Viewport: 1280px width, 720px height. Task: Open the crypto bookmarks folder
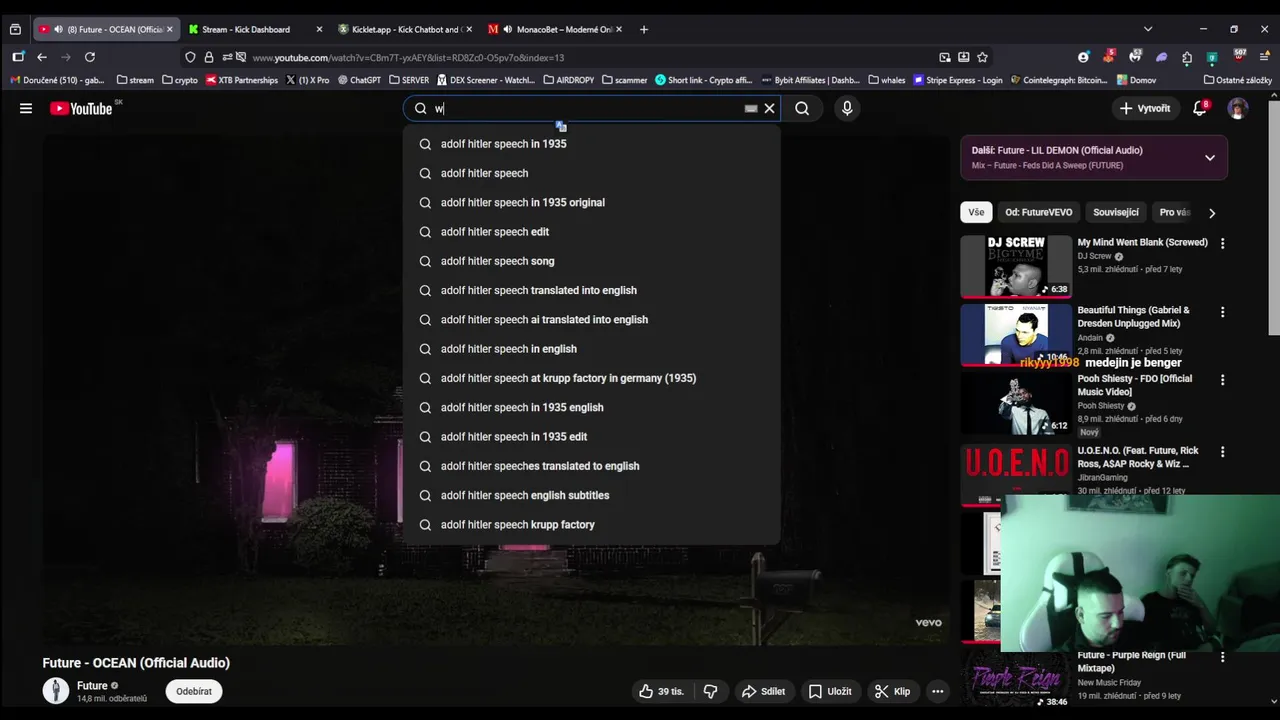[x=180, y=80]
